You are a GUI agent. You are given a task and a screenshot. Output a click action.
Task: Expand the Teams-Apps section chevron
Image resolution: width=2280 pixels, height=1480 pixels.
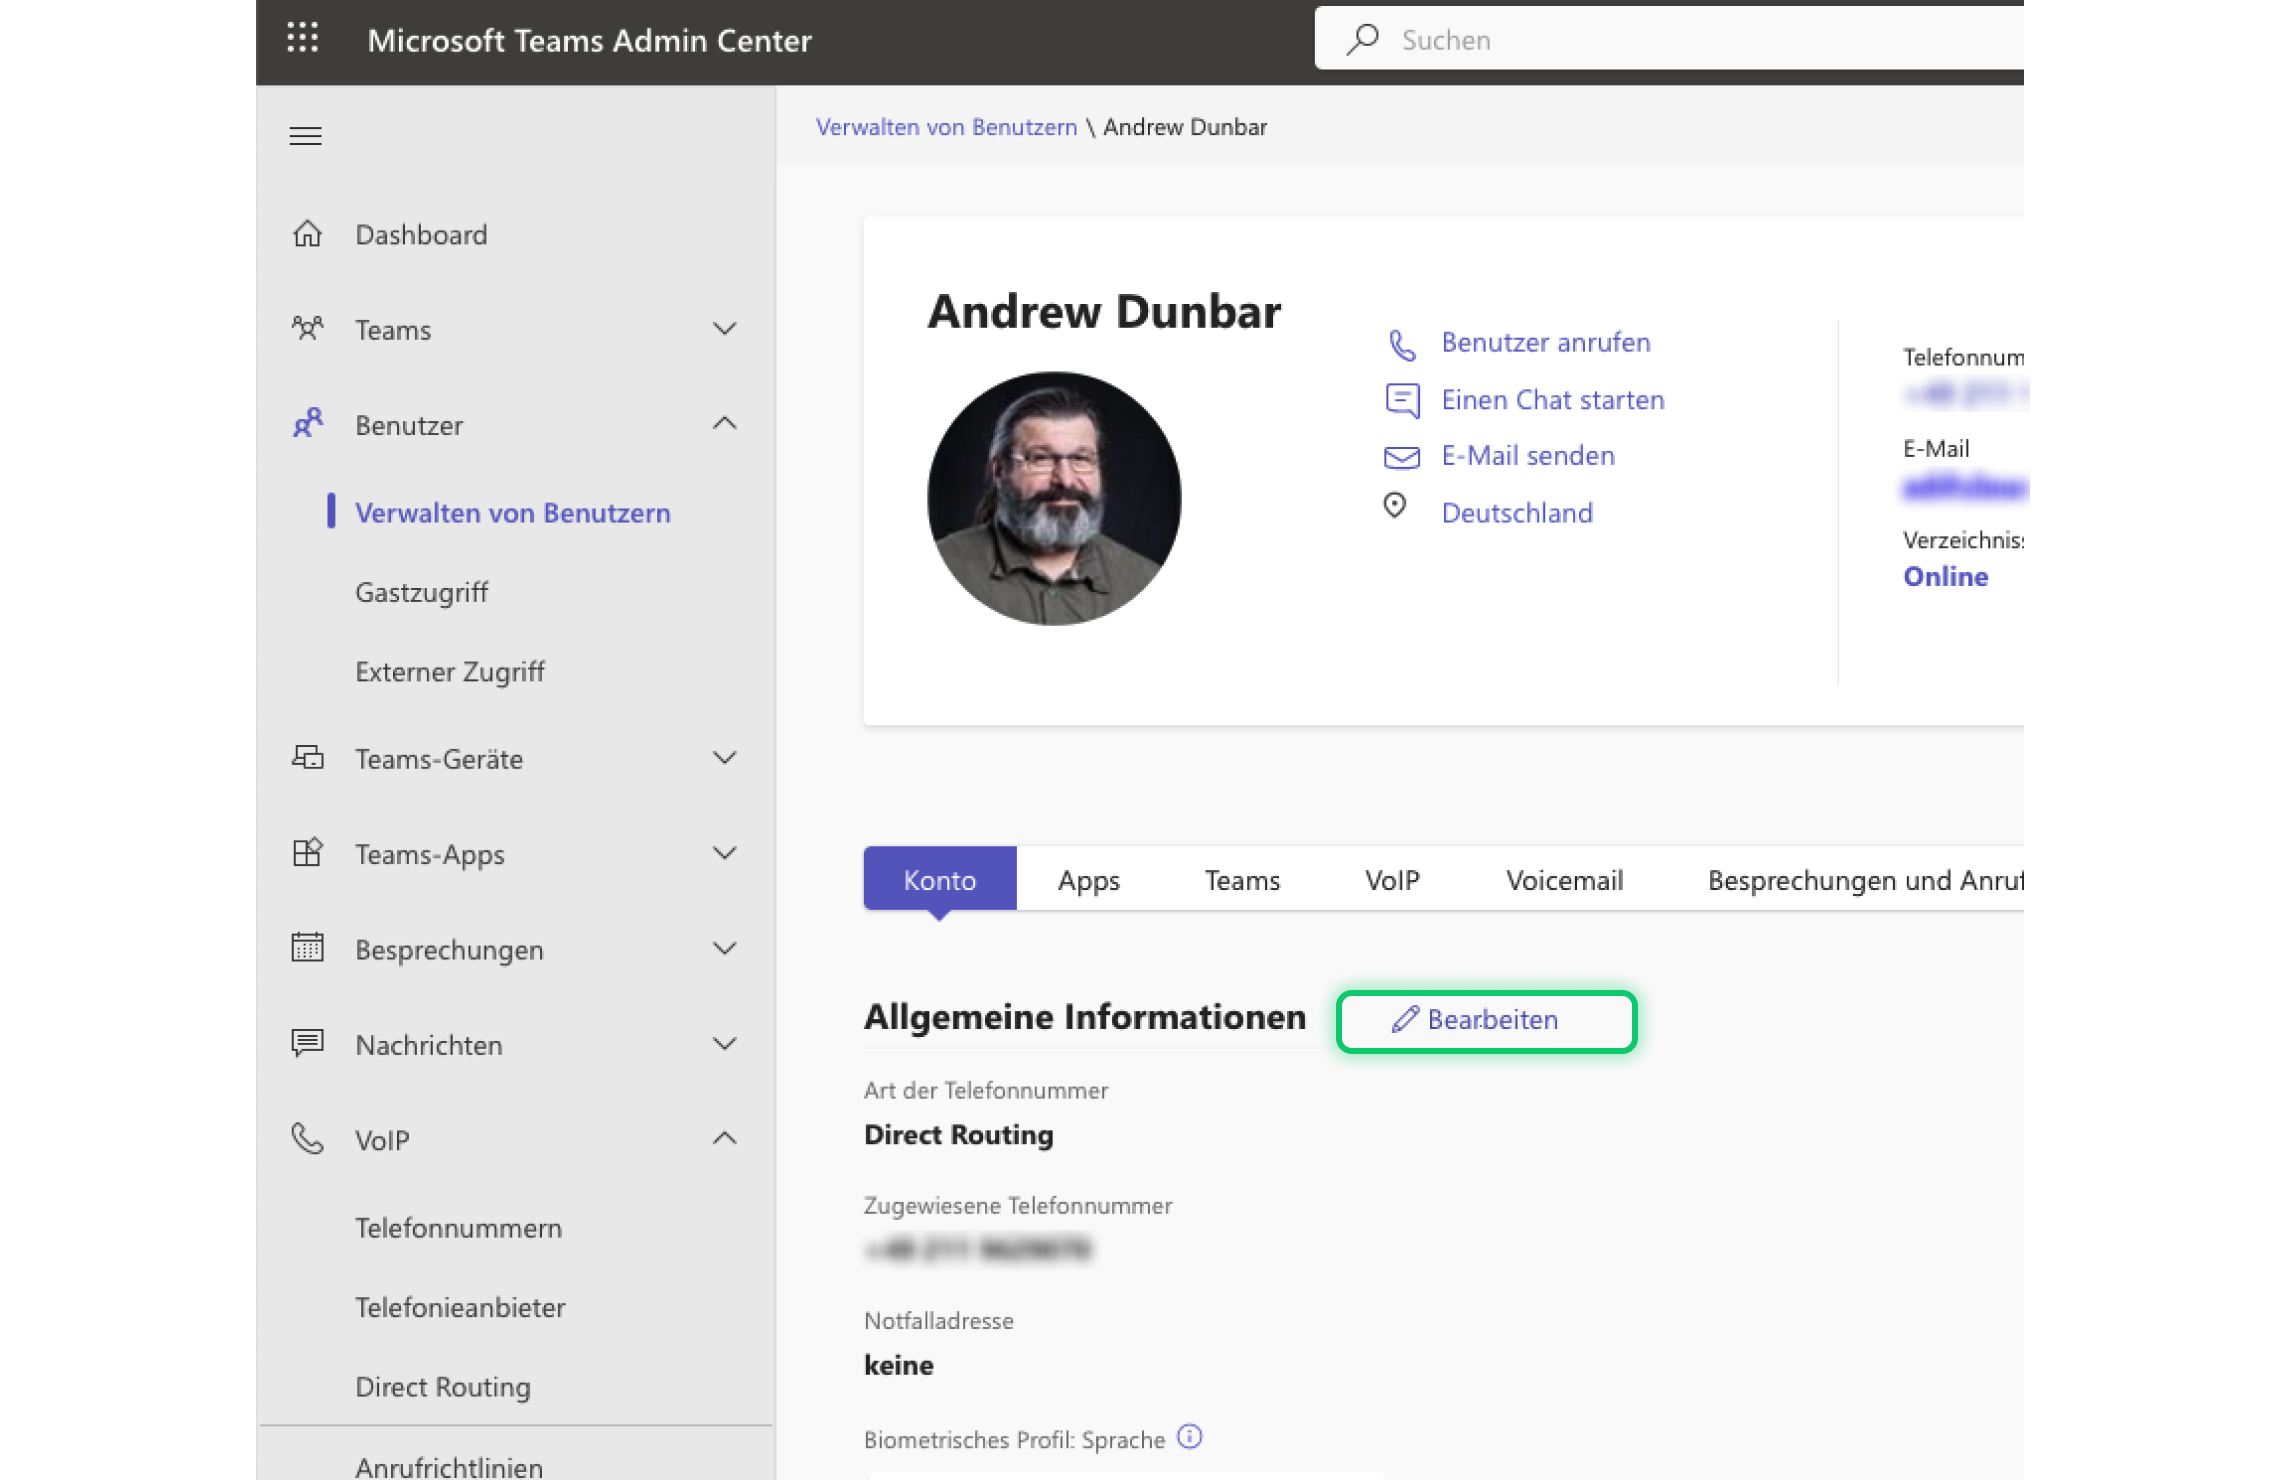click(x=724, y=853)
